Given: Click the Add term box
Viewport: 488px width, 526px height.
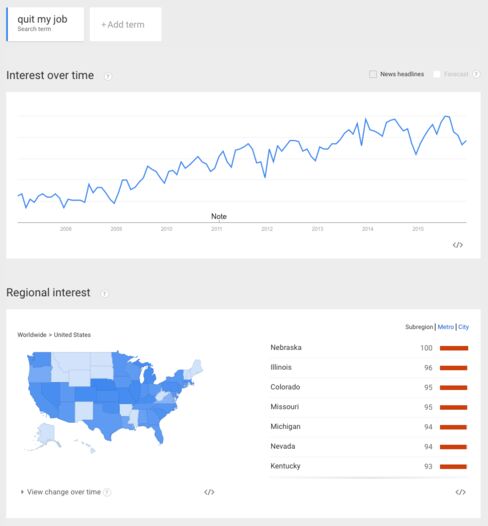Looking at the screenshot, I should point(126,24).
